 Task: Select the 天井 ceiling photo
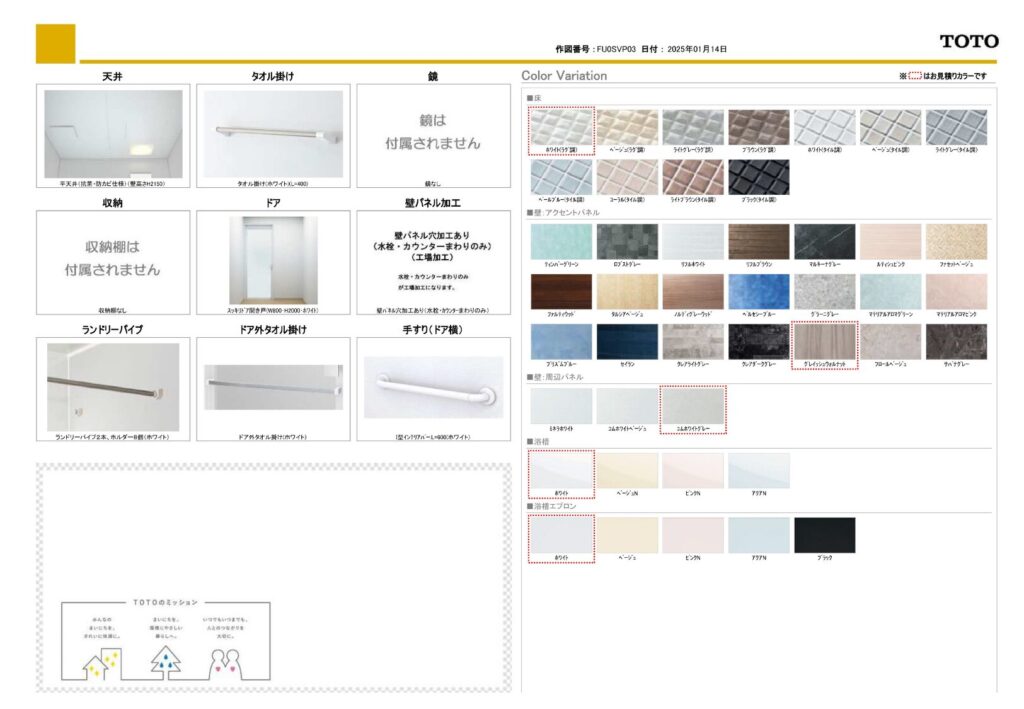[x=113, y=134]
